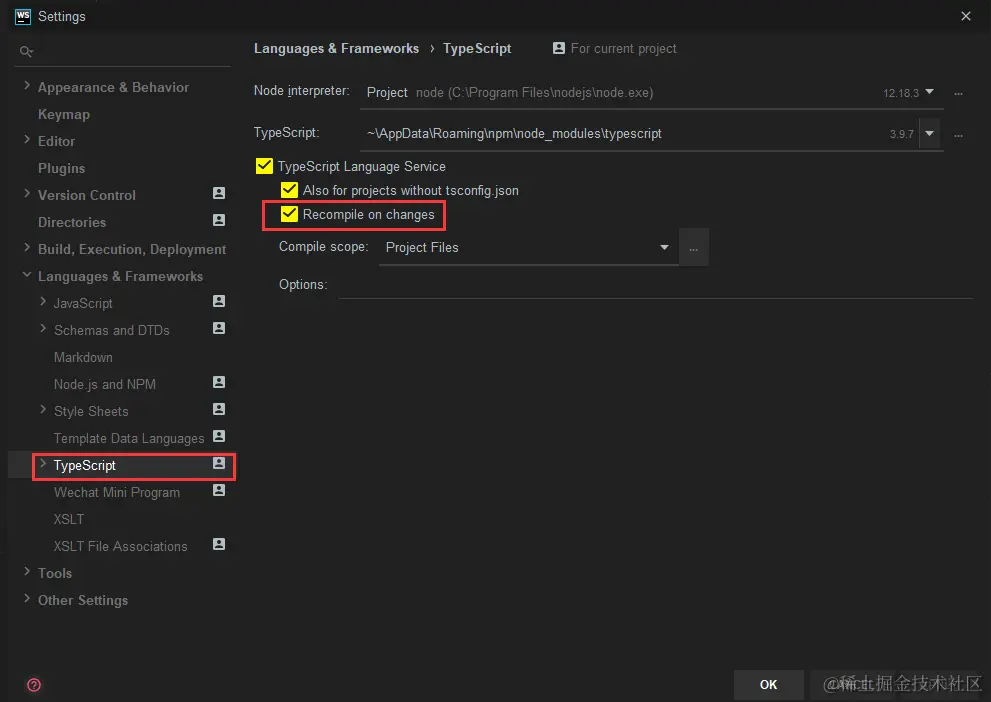Click the project icon beside Node.js and NPM
The image size is (991, 702).
(x=219, y=382)
